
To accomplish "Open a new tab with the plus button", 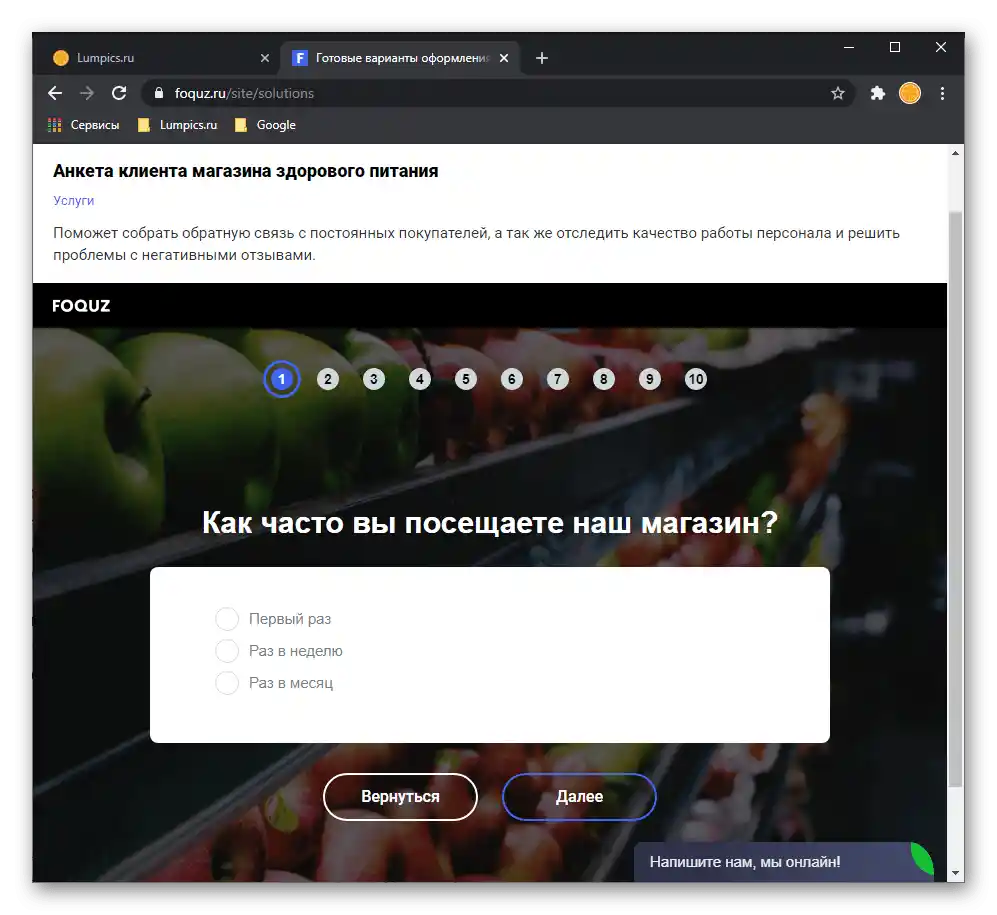I will (542, 58).
